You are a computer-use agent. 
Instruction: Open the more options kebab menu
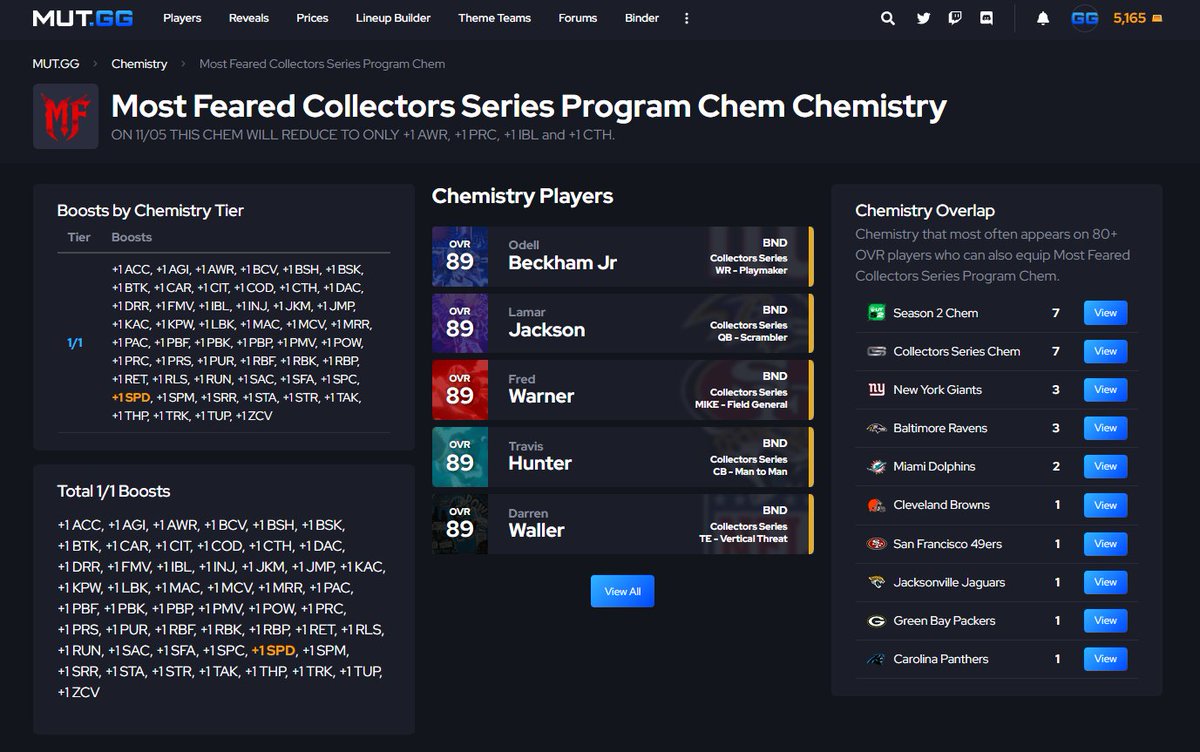686,18
